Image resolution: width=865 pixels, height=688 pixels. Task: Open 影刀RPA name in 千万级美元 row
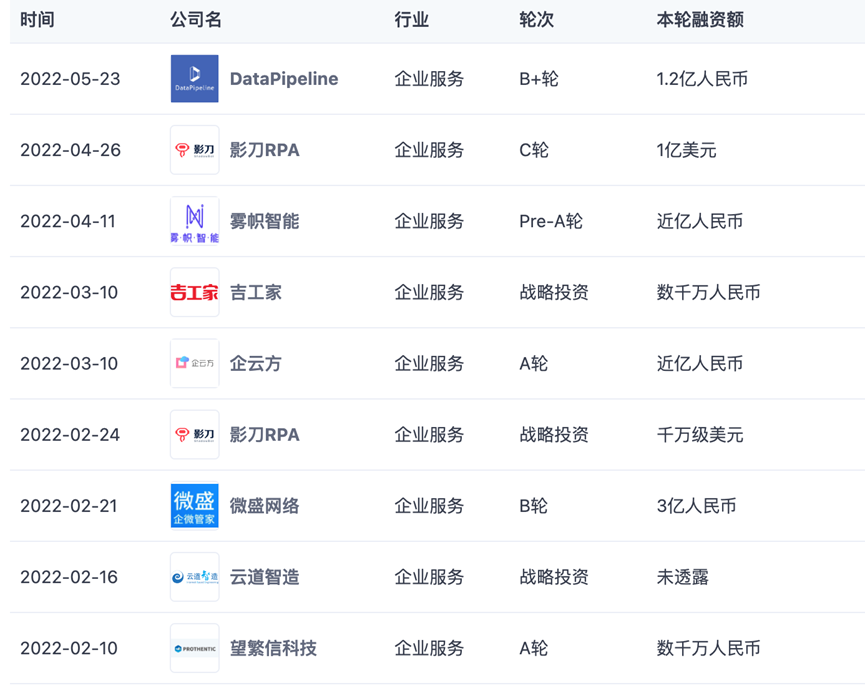pos(264,435)
